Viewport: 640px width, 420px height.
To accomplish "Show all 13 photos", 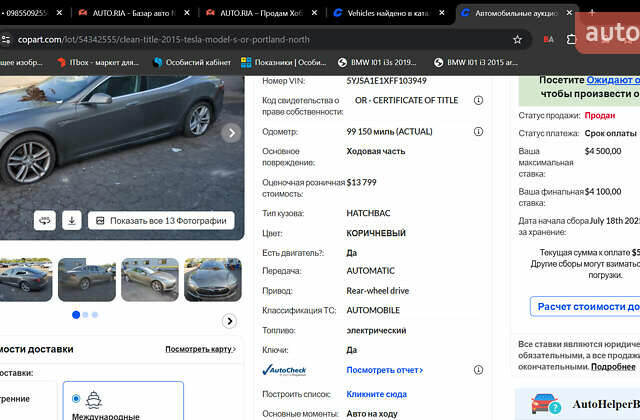I will click(161, 221).
